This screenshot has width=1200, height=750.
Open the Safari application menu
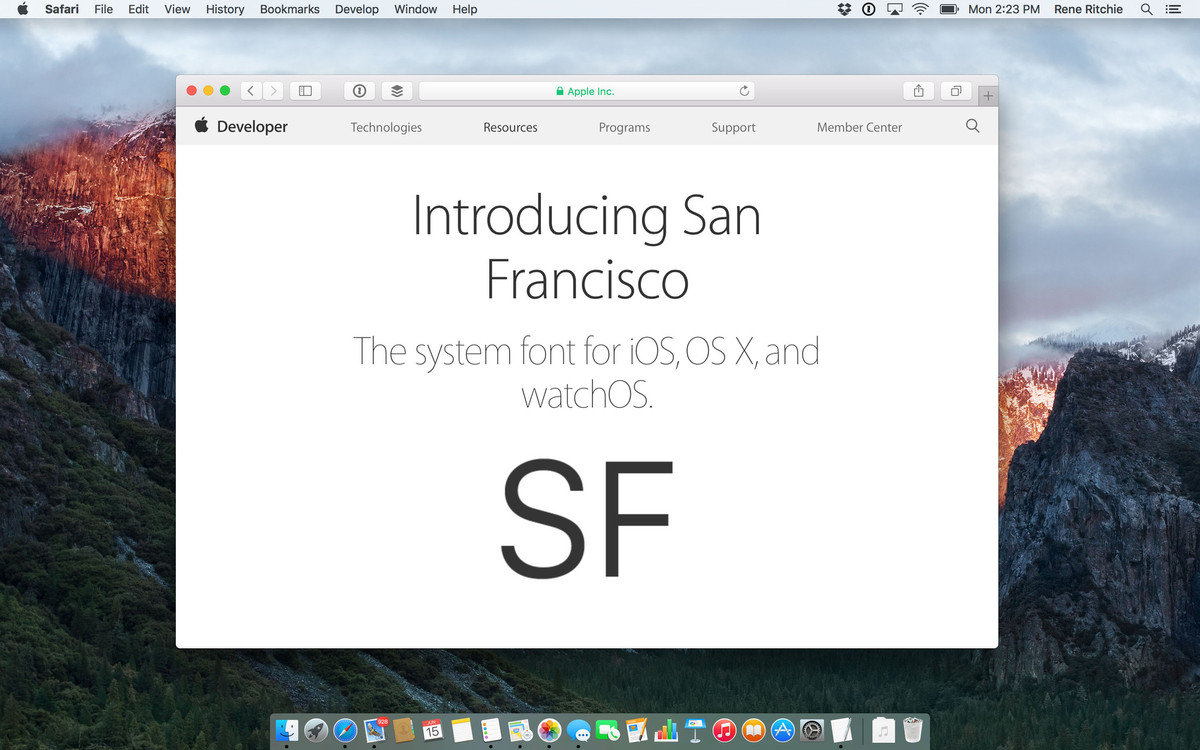point(62,9)
